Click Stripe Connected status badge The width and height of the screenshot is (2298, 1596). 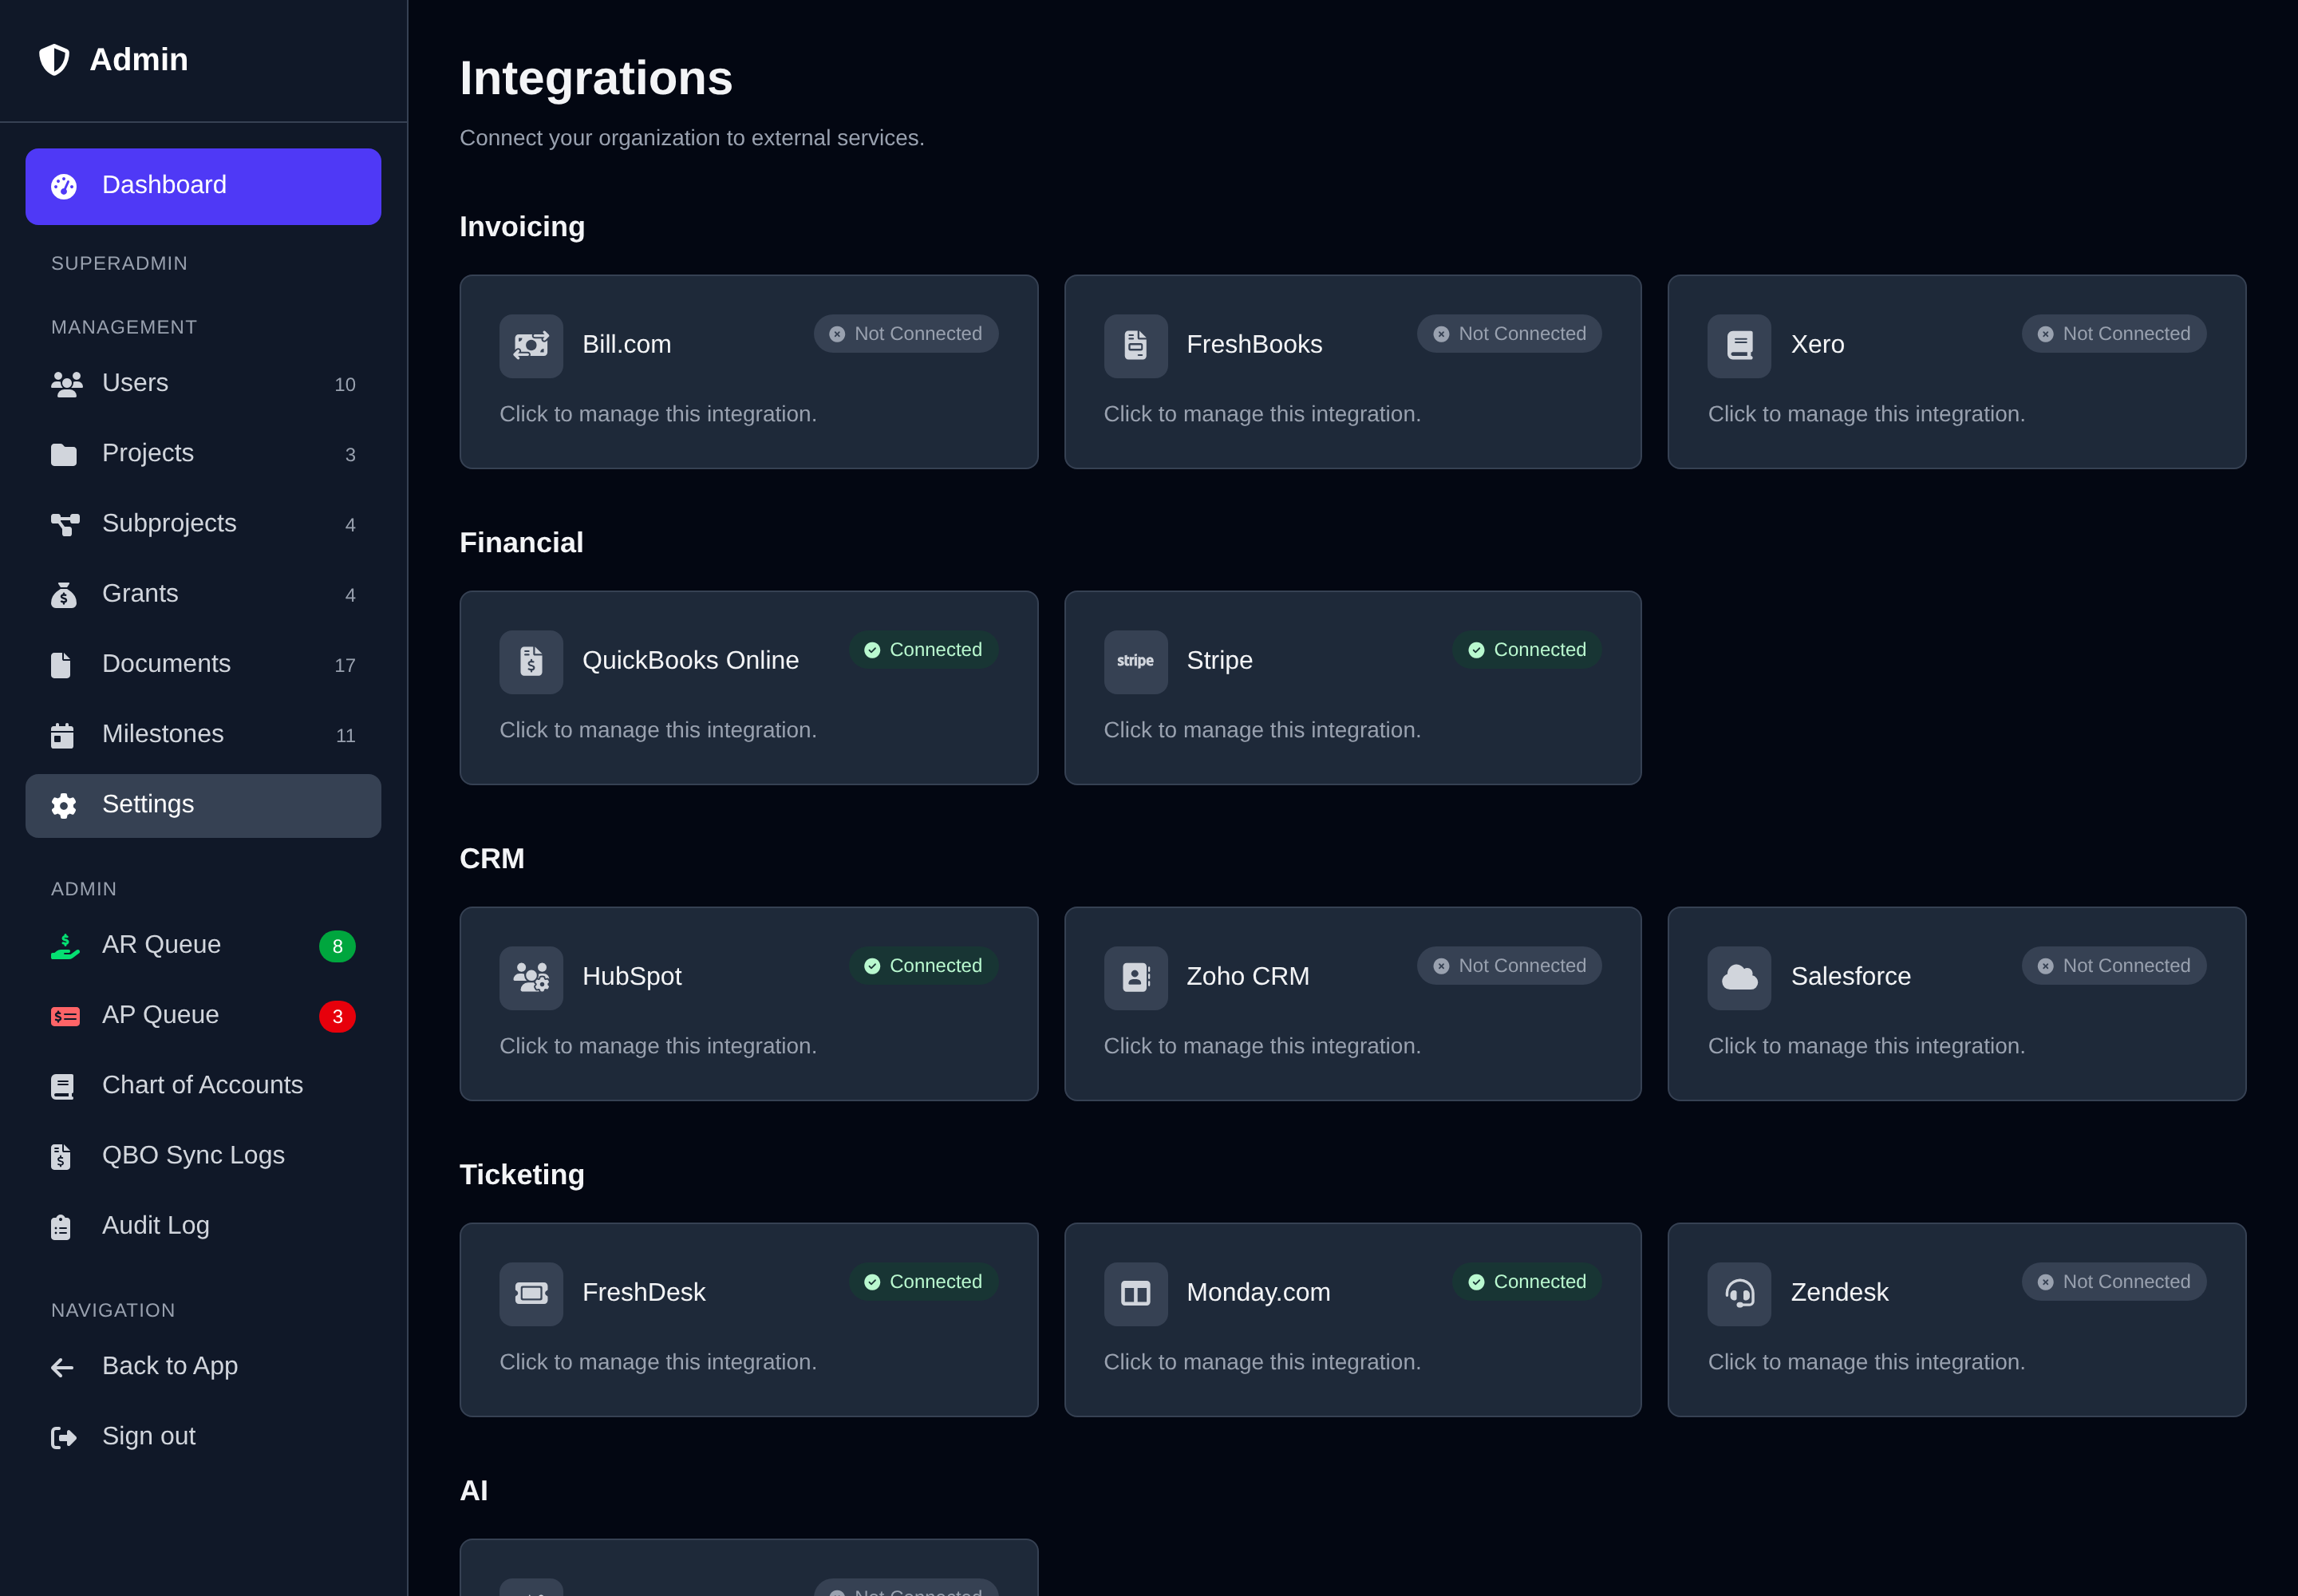pos(1527,650)
